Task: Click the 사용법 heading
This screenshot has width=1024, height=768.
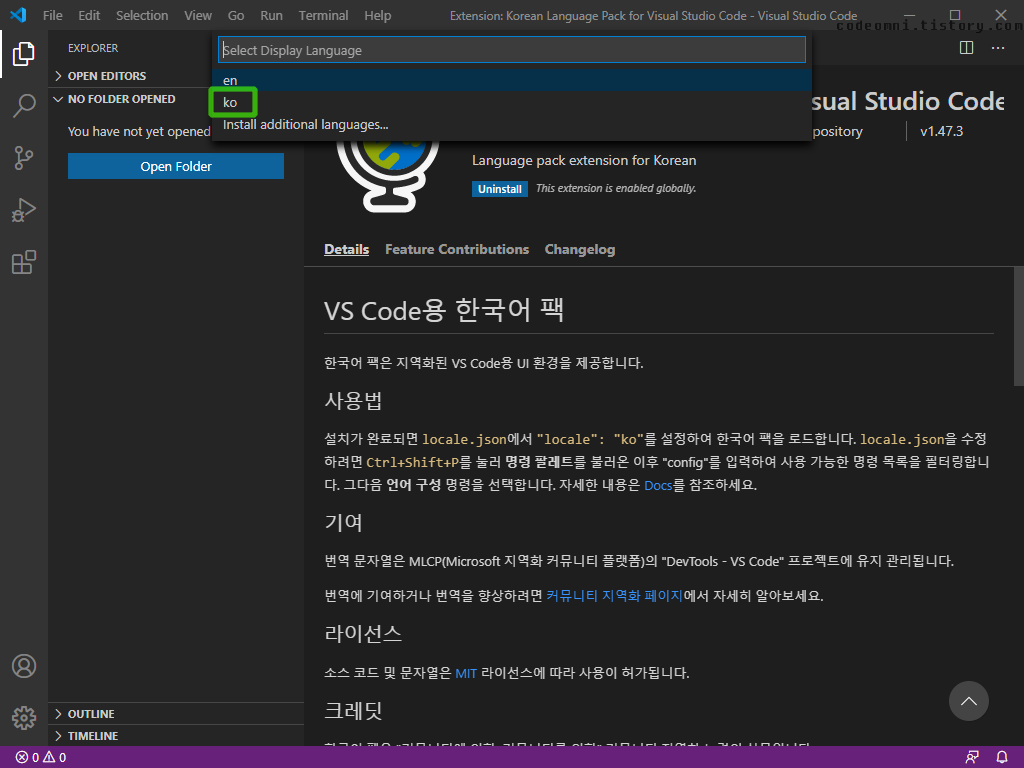Action: click(x=353, y=400)
